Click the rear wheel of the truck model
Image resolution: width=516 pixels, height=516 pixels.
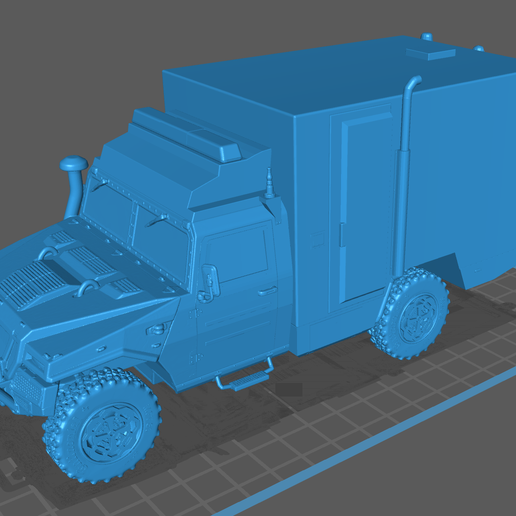(410, 313)
